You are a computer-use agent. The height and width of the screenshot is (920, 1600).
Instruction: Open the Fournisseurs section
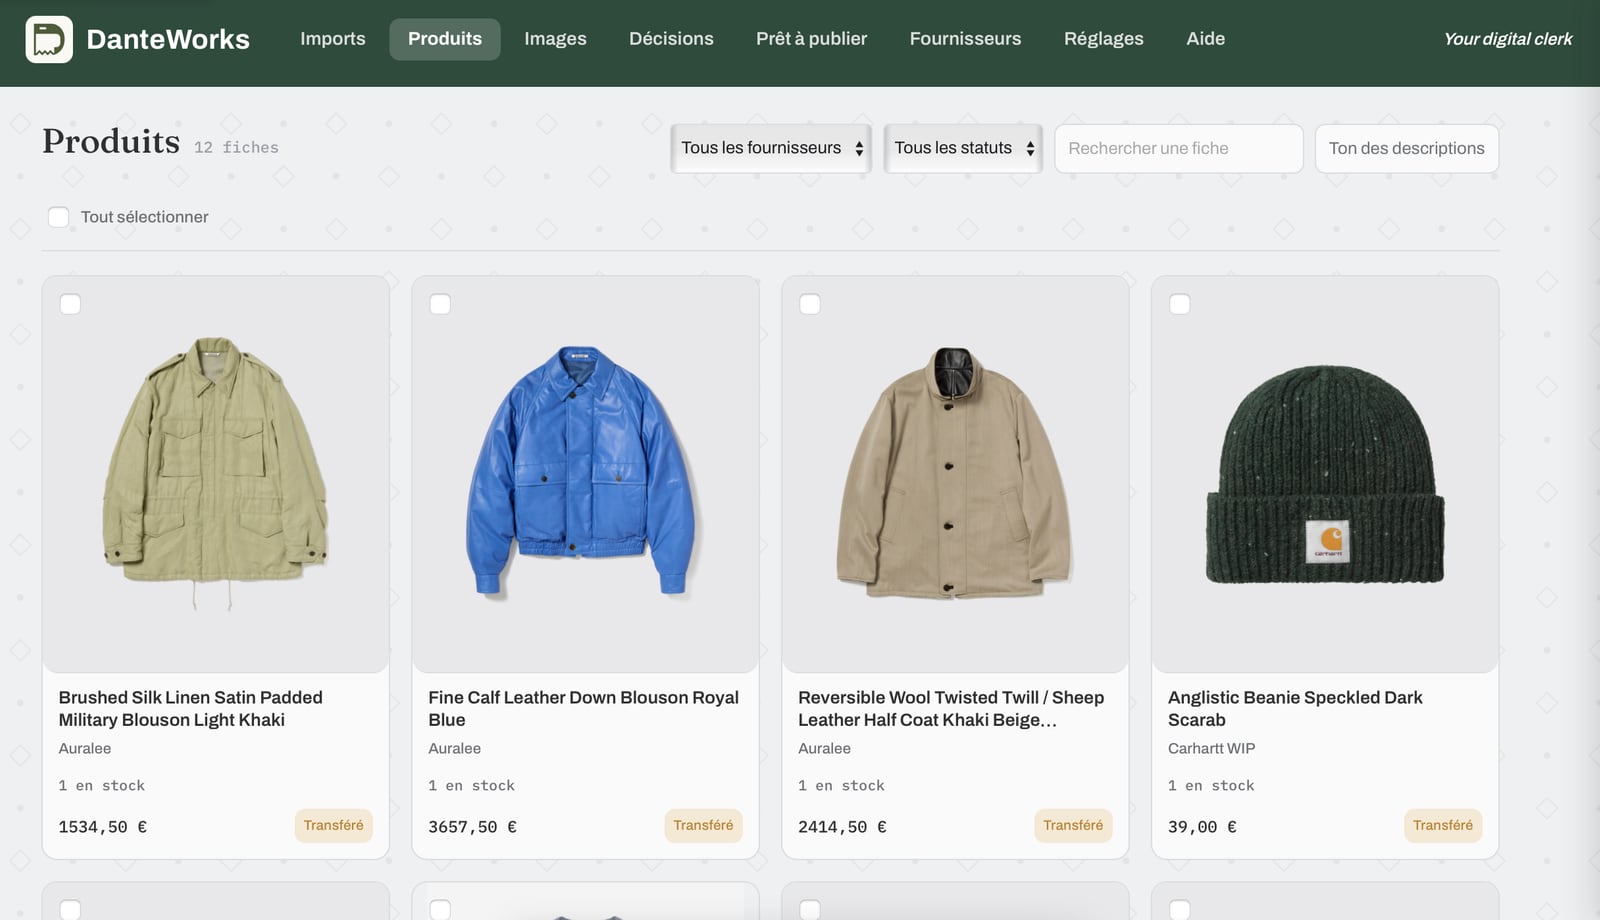(x=965, y=39)
